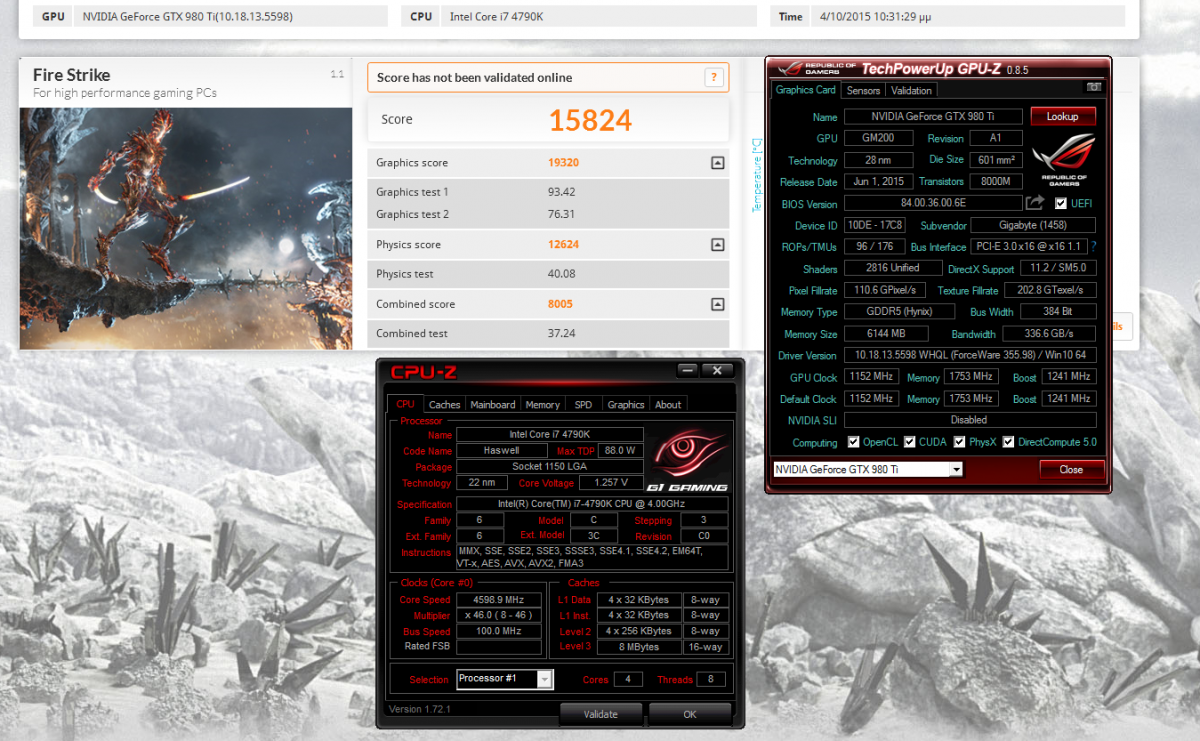Click the Close button at GPU-Z bottom
The height and width of the screenshot is (741, 1200).
(x=1071, y=469)
